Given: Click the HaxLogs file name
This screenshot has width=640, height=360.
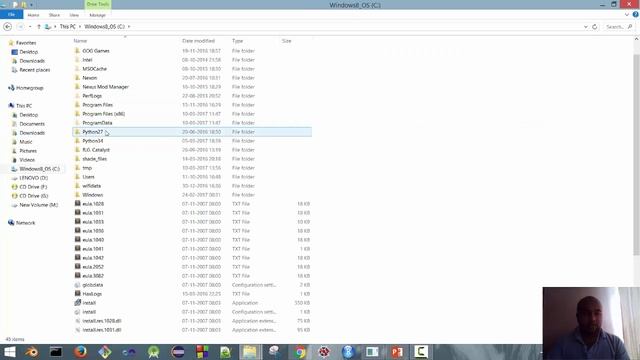Looking at the screenshot, I should point(92,294).
